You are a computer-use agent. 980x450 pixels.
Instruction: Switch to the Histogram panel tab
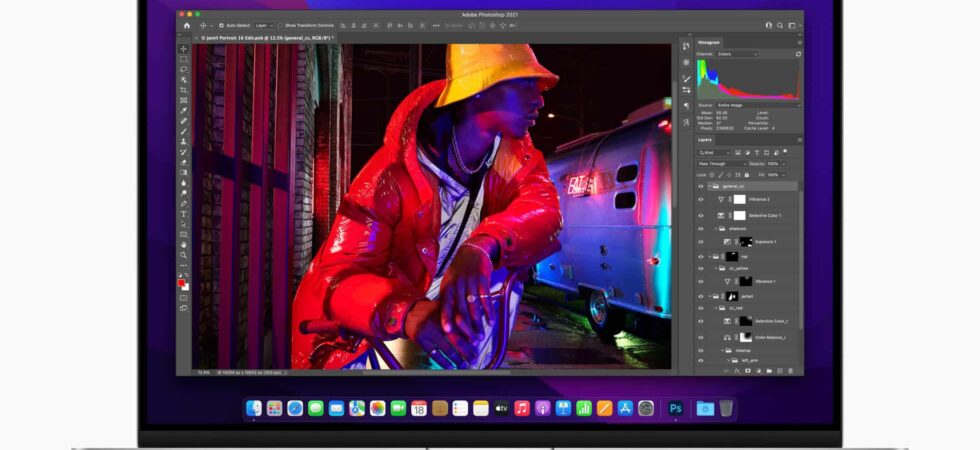(x=709, y=42)
